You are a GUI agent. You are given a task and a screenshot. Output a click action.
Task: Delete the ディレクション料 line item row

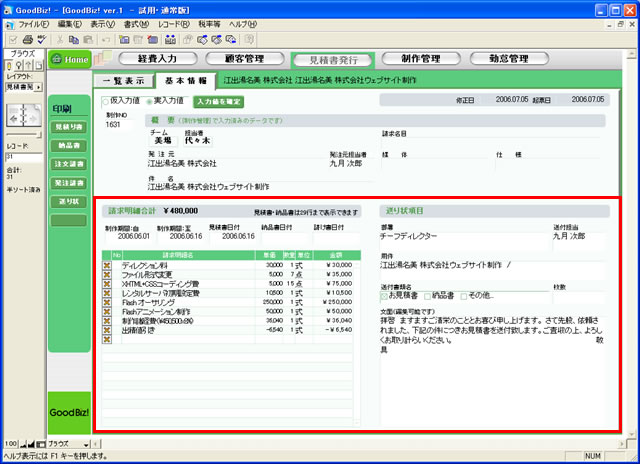[107, 265]
